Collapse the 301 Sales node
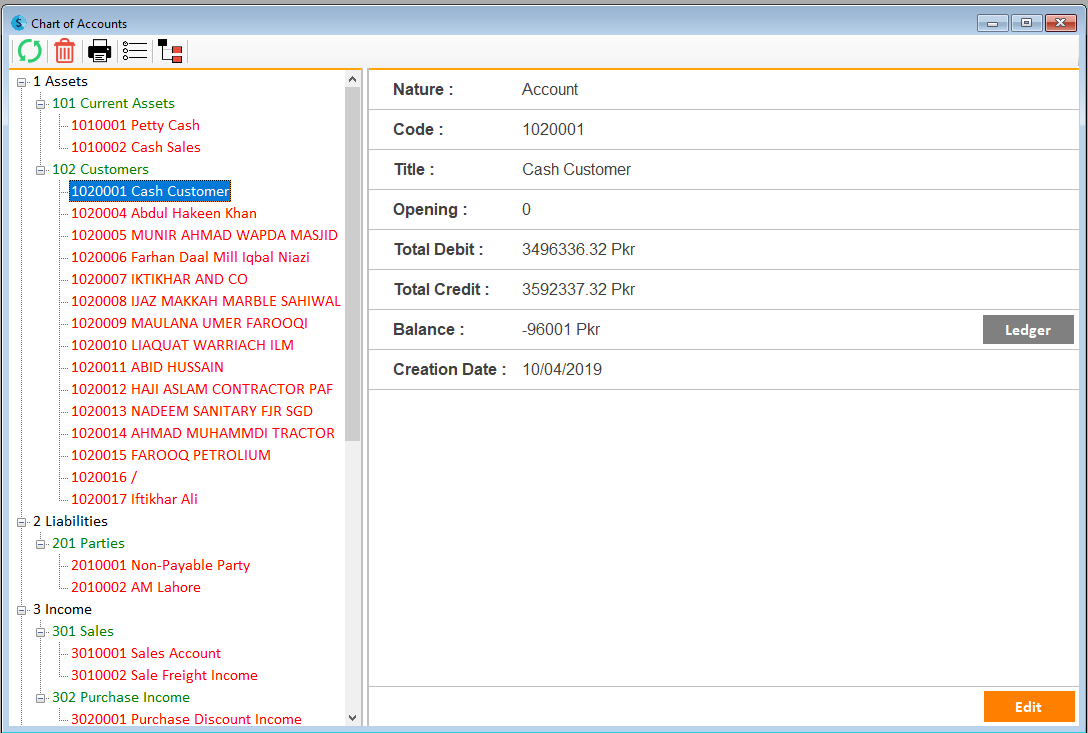The image size is (1088, 733). [40, 632]
